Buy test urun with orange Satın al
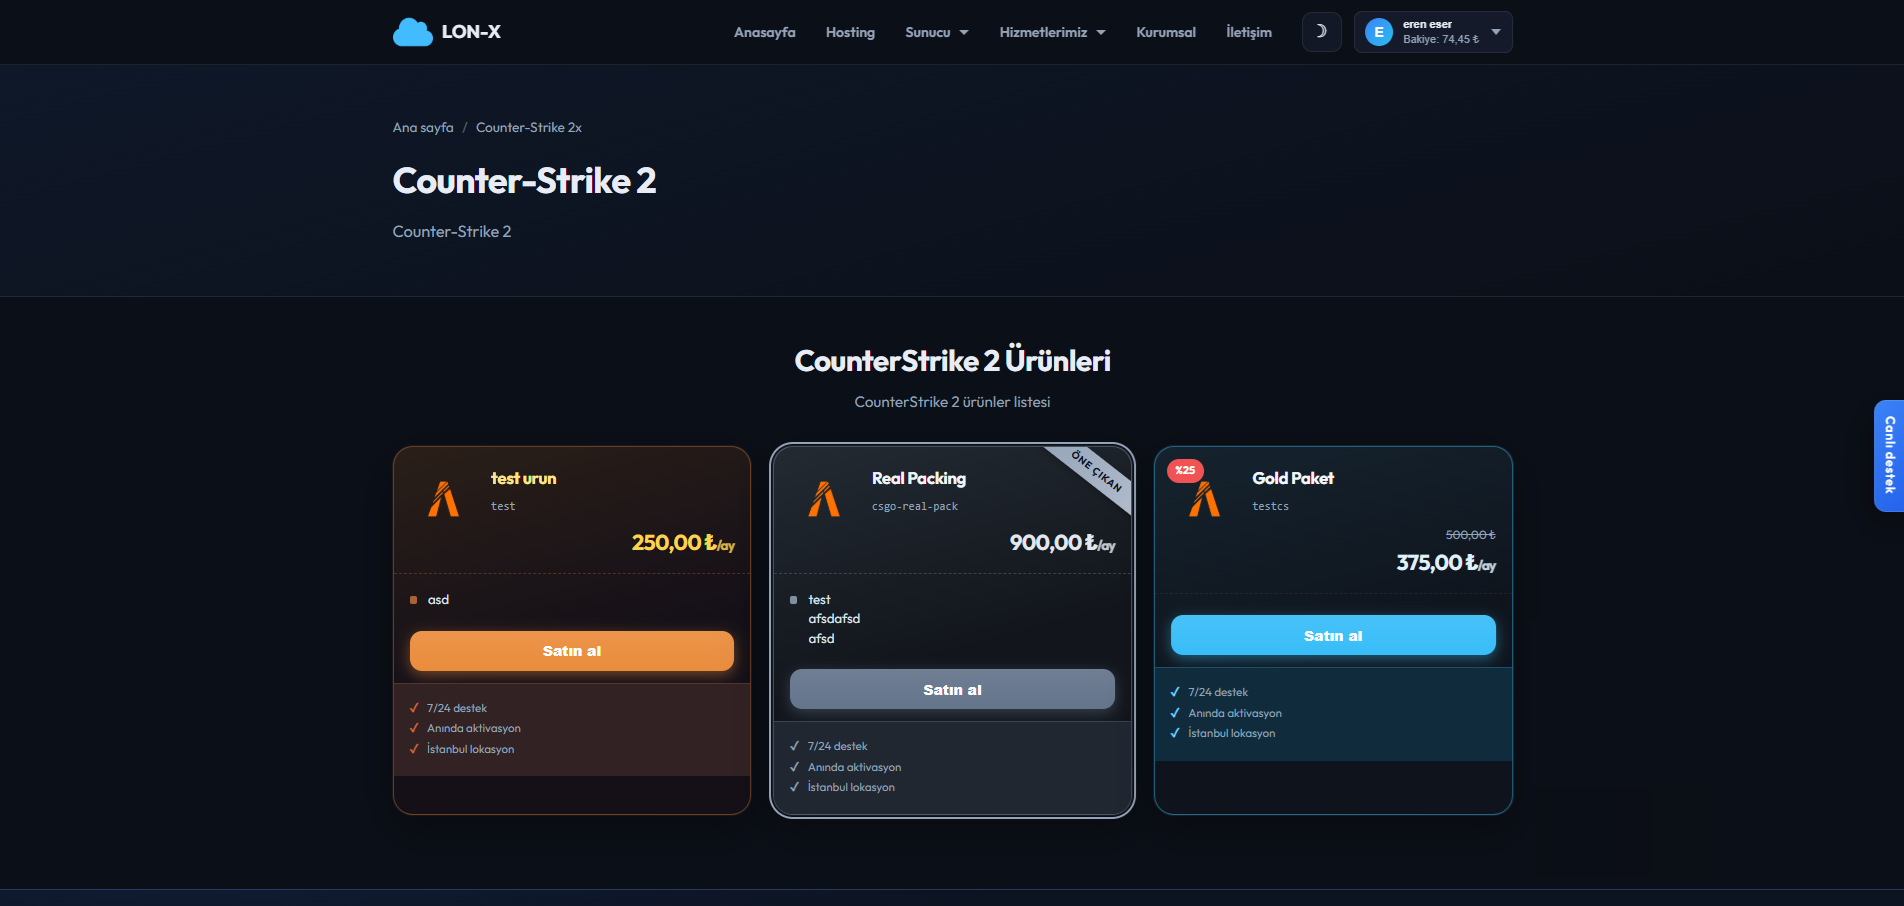 pos(572,651)
